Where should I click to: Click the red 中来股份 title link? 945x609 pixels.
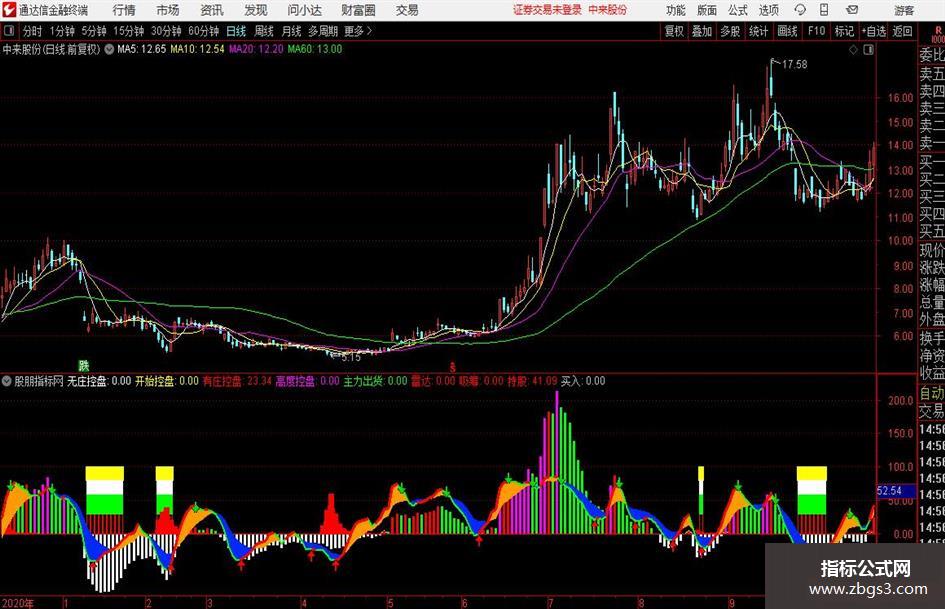(608, 10)
